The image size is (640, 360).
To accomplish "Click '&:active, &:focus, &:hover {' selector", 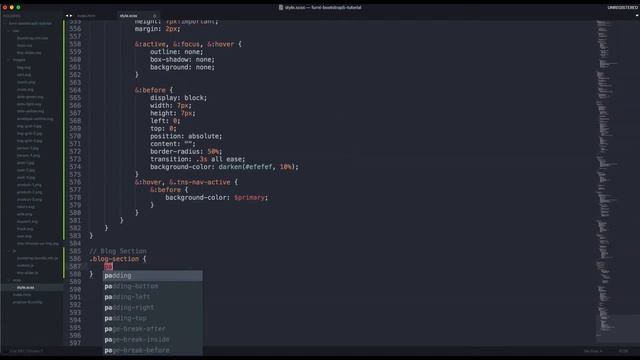I will 188,44.
